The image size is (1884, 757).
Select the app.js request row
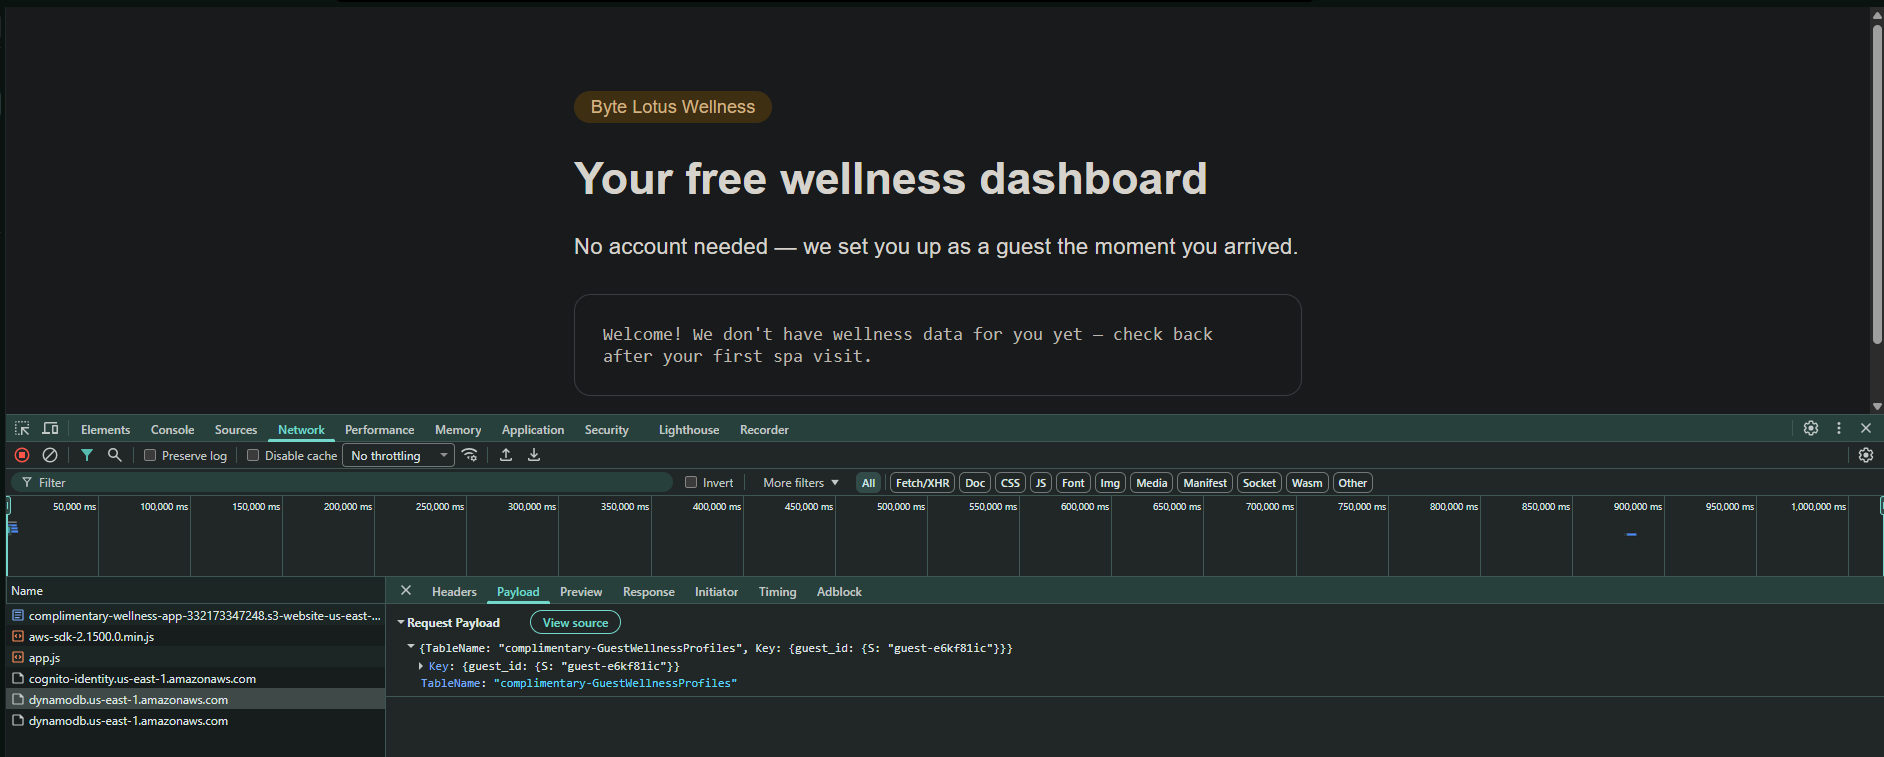[196, 658]
